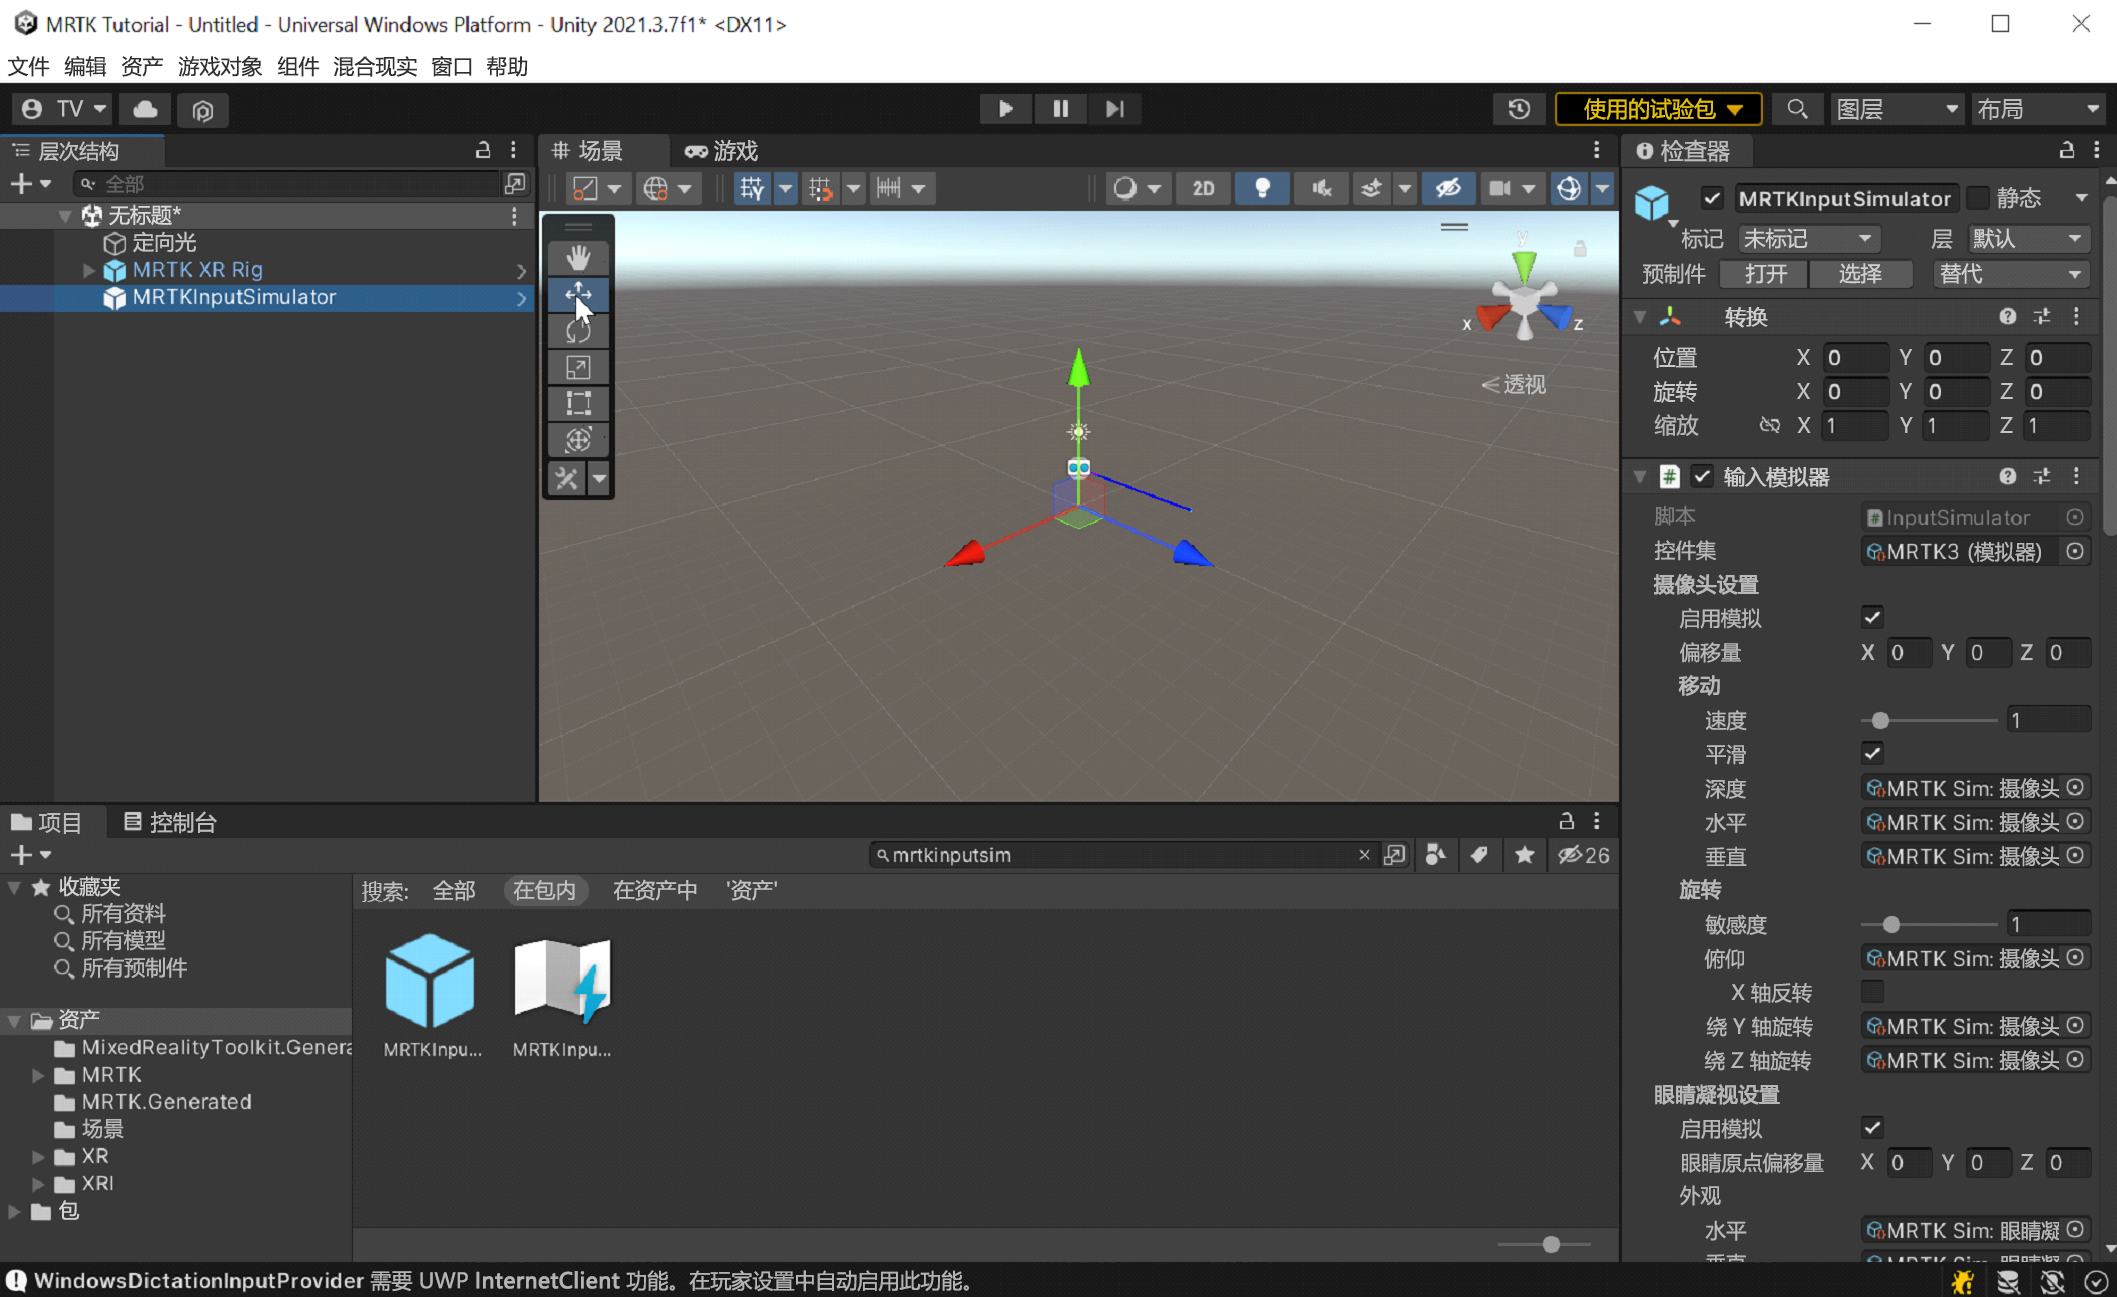Click the favorite star filter in Project
The height and width of the screenshot is (1297, 2117).
(1524, 855)
